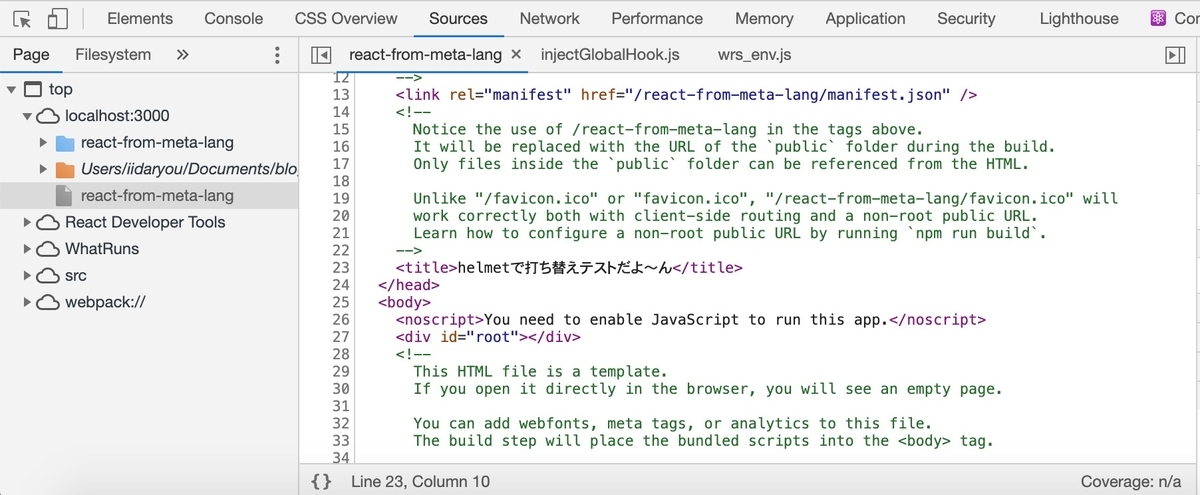Select the webpack:// tree label
Image resolution: width=1200 pixels, height=495 pixels.
tap(106, 302)
